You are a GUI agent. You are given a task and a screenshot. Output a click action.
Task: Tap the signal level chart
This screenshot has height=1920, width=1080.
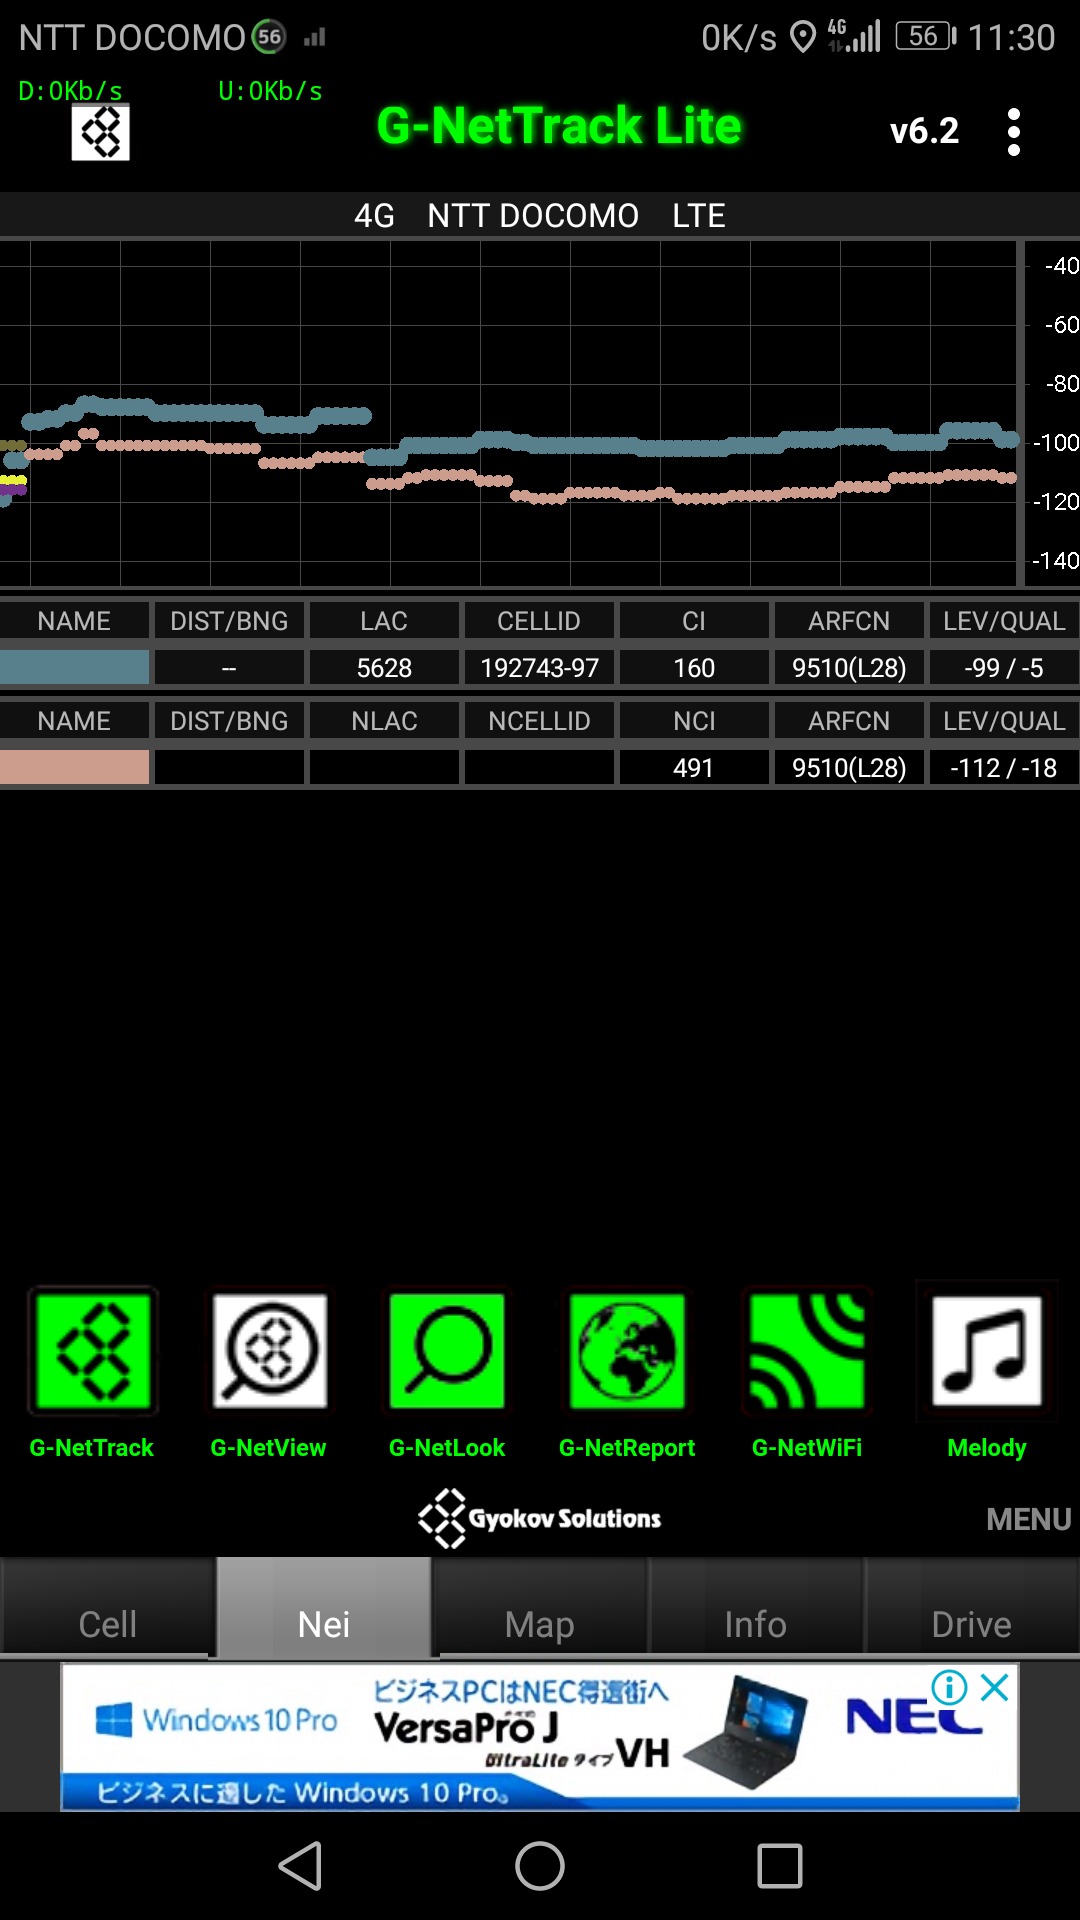click(x=510, y=412)
